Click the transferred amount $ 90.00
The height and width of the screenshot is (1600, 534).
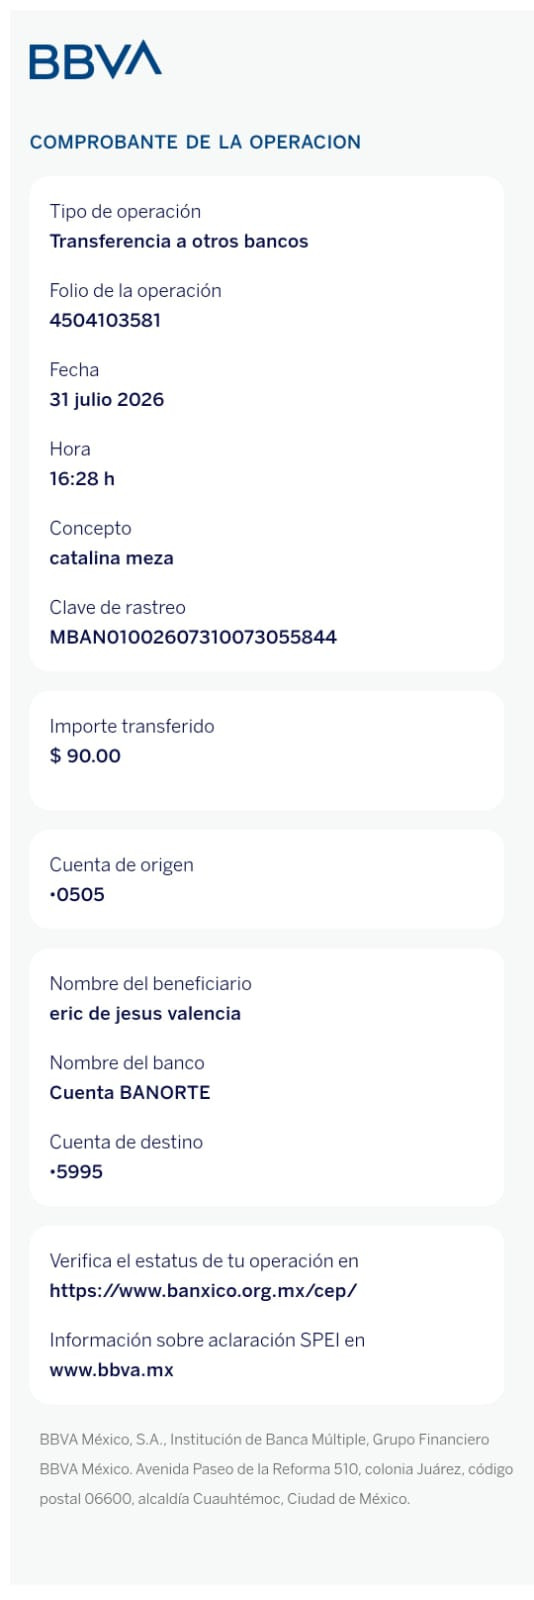click(x=85, y=756)
